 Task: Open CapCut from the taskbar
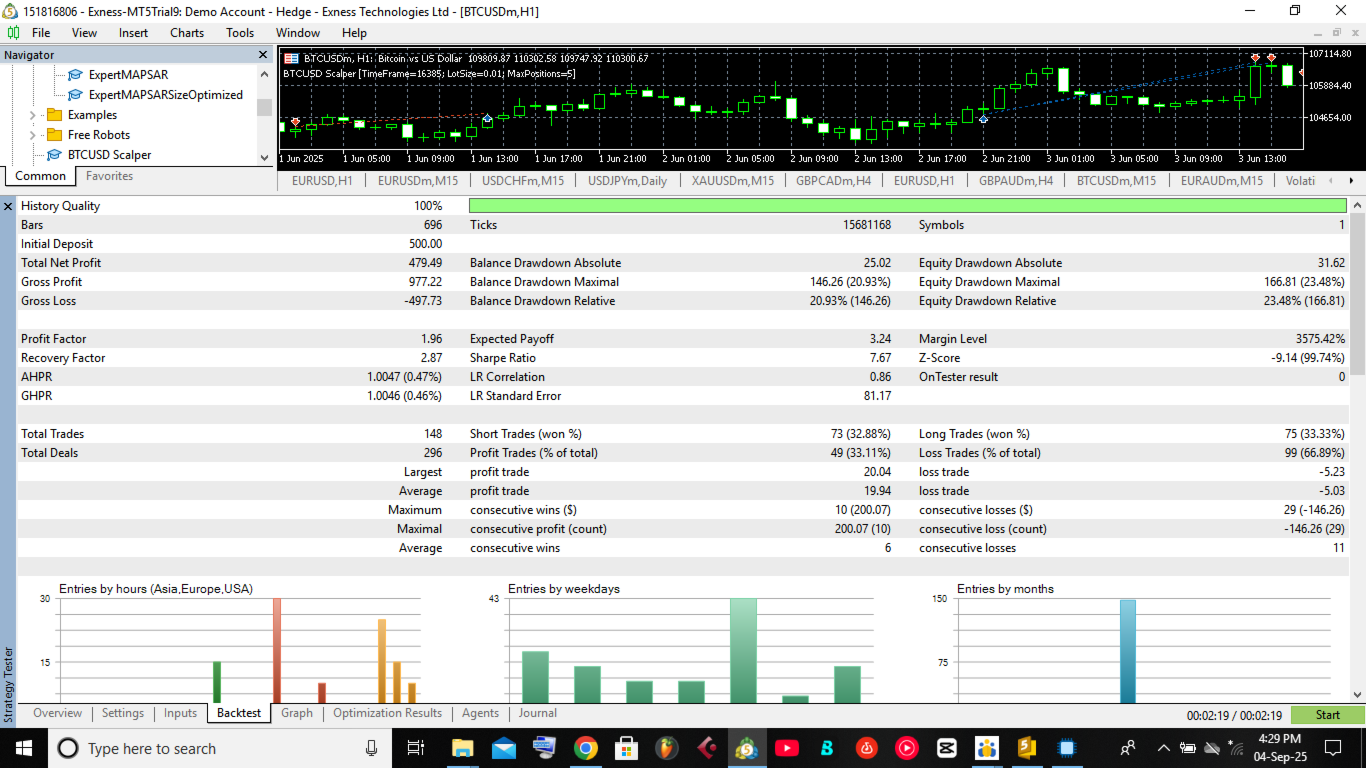946,748
